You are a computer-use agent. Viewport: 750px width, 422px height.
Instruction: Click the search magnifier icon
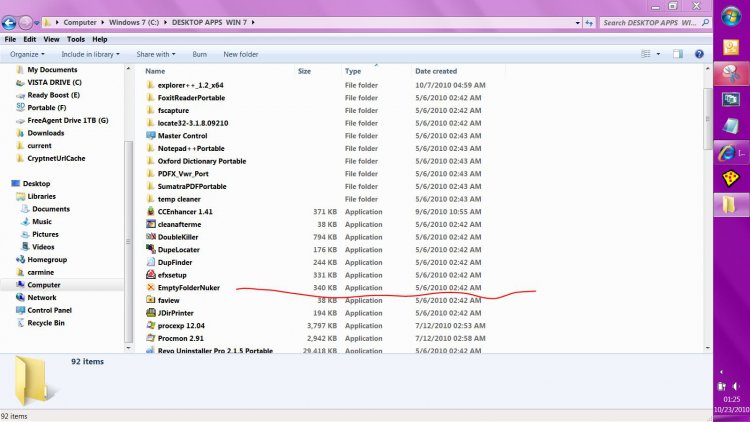click(705, 22)
